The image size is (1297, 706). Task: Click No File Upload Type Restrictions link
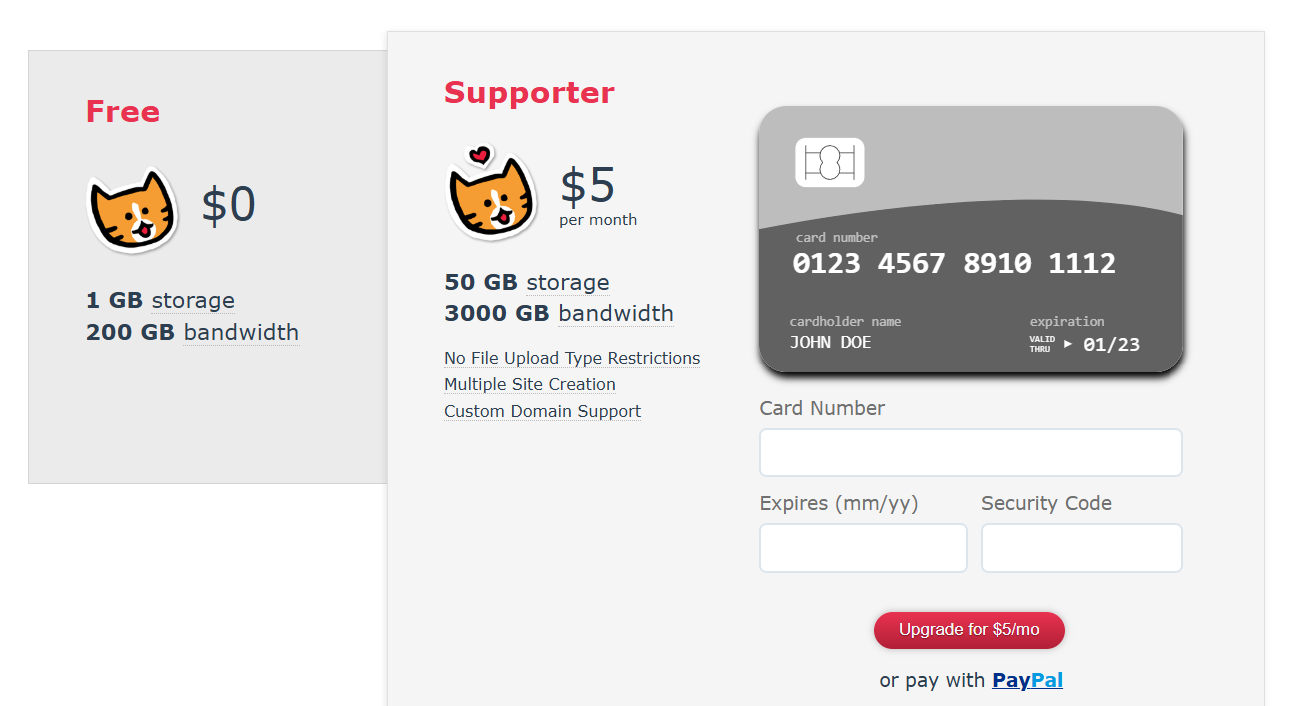[572, 358]
